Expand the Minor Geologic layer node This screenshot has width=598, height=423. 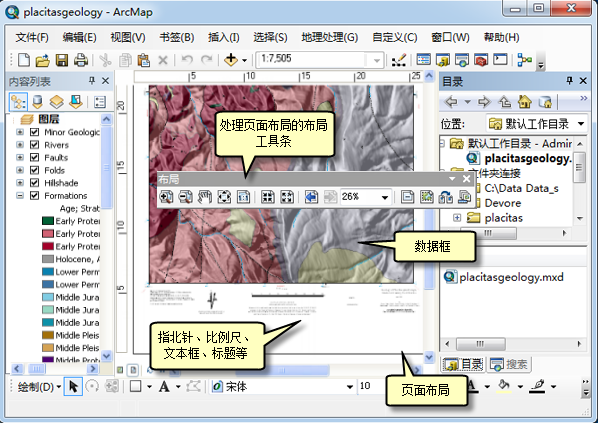point(20,132)
